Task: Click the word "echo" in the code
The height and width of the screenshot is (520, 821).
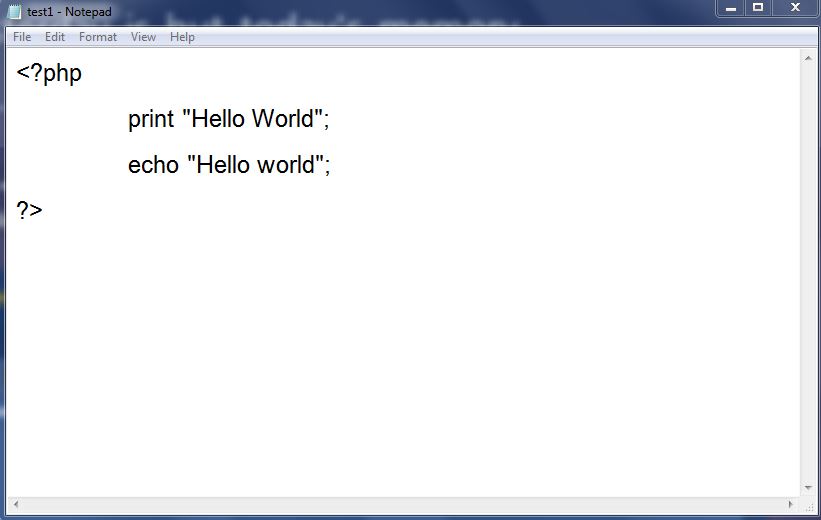Action: [x=153, y=164]
